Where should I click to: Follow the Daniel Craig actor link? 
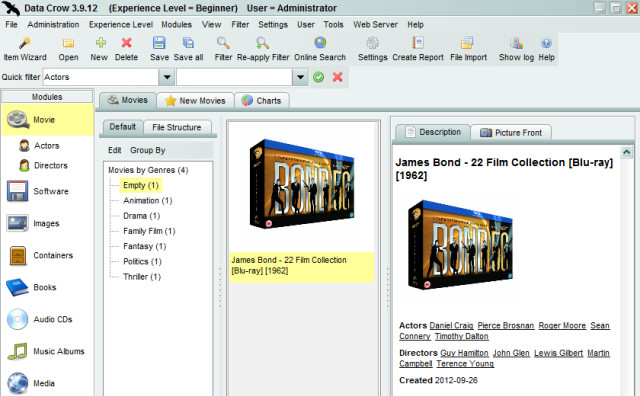tap(451, 326)
